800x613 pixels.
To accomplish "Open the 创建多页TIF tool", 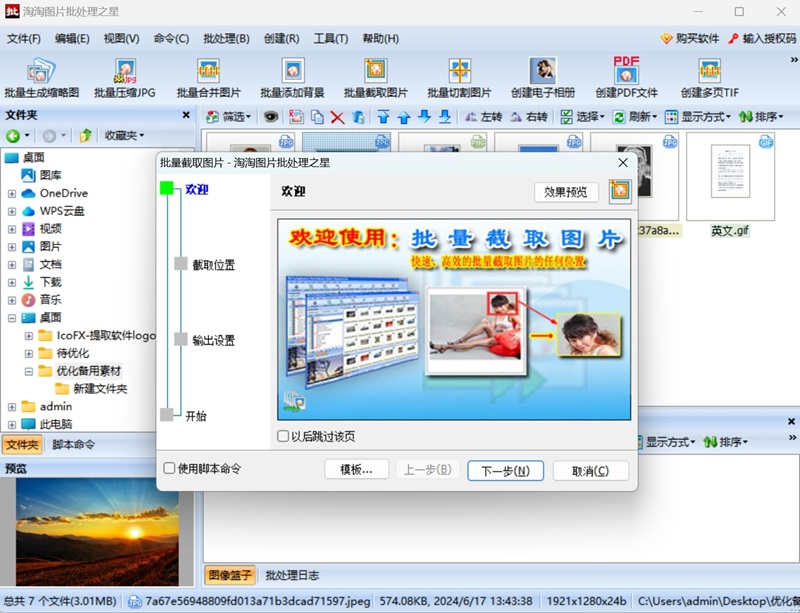I will (710, 78).
